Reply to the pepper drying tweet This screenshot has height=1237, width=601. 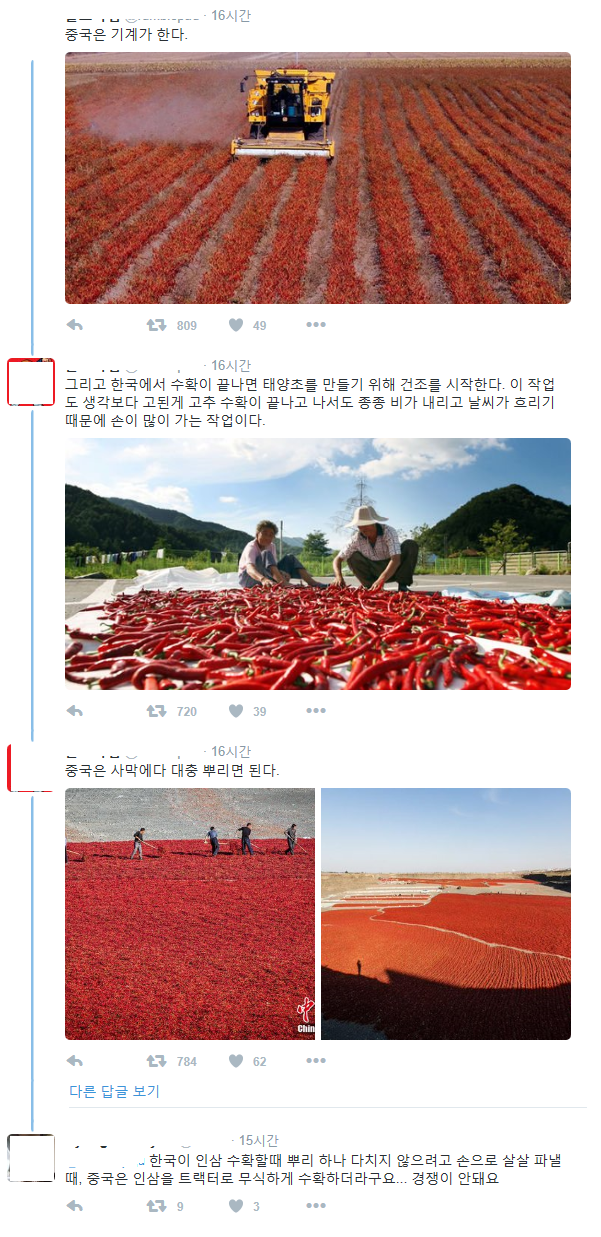75,711
